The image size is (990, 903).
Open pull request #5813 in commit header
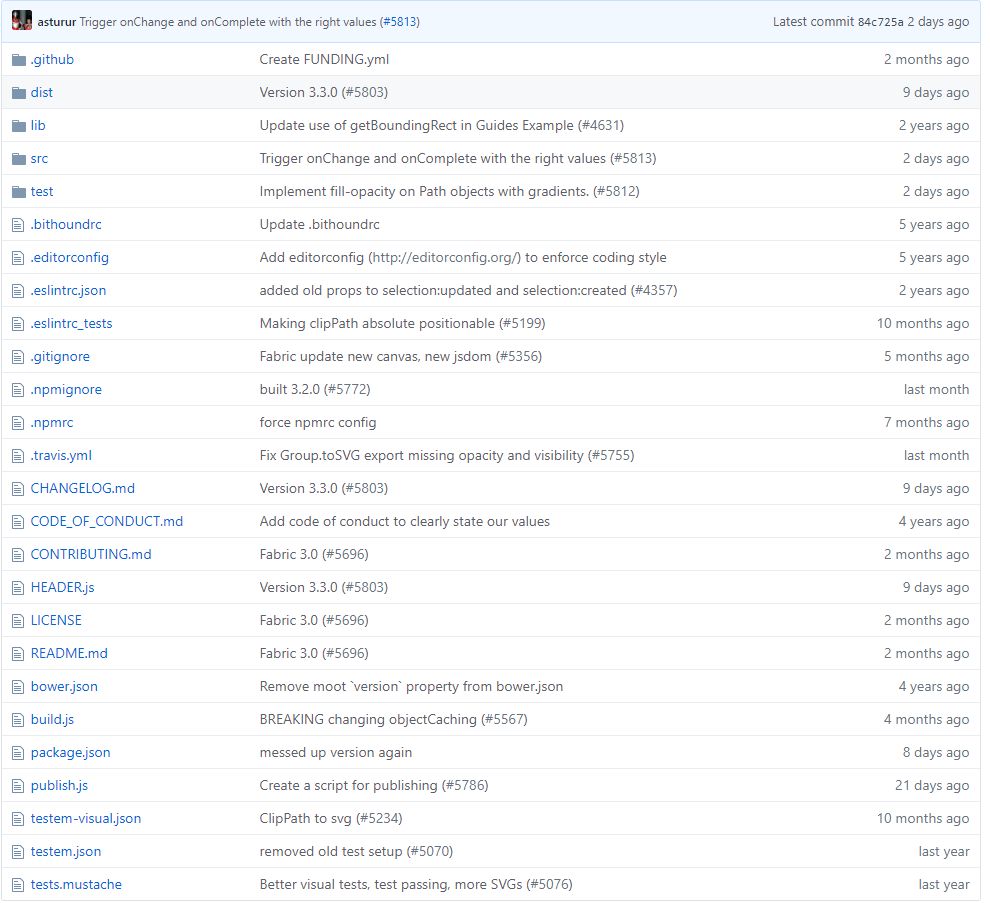pos(399,22)
